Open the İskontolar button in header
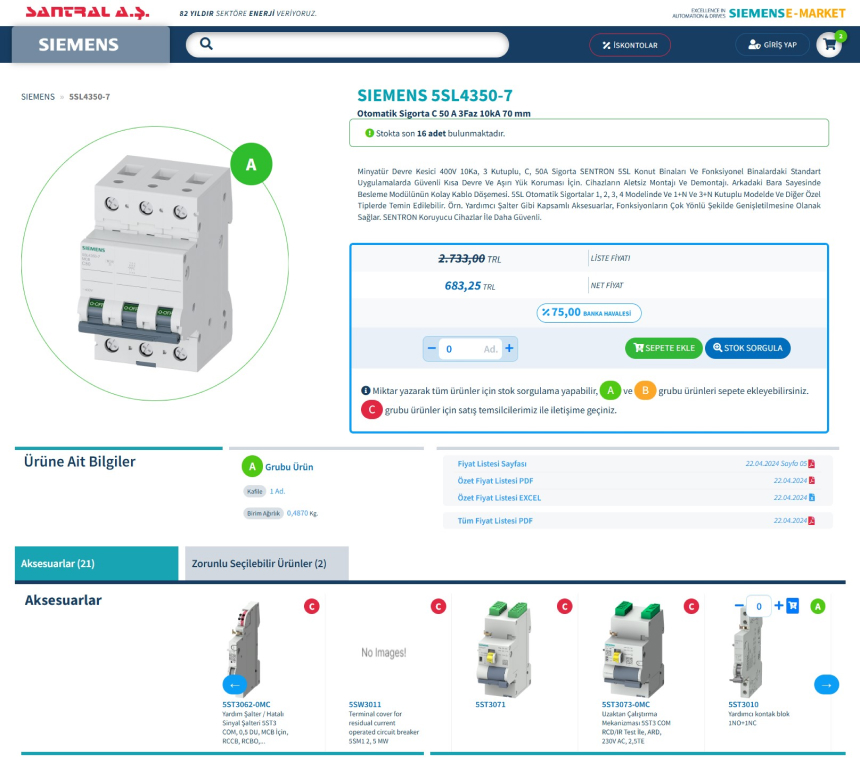Screen dimensions: 860x758 click(x=630, y=45)
